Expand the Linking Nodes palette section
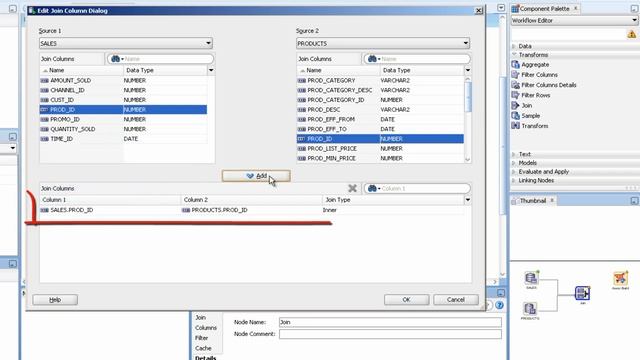640x360 pixels. click(x=514, y=180)
